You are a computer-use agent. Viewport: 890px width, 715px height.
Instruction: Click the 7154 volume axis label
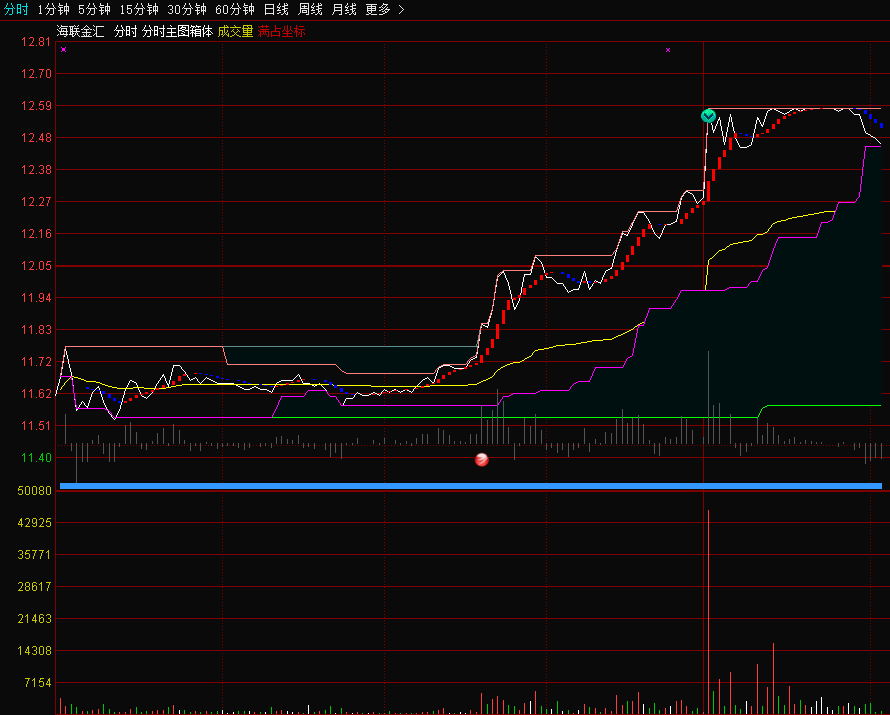coord(37,683)
